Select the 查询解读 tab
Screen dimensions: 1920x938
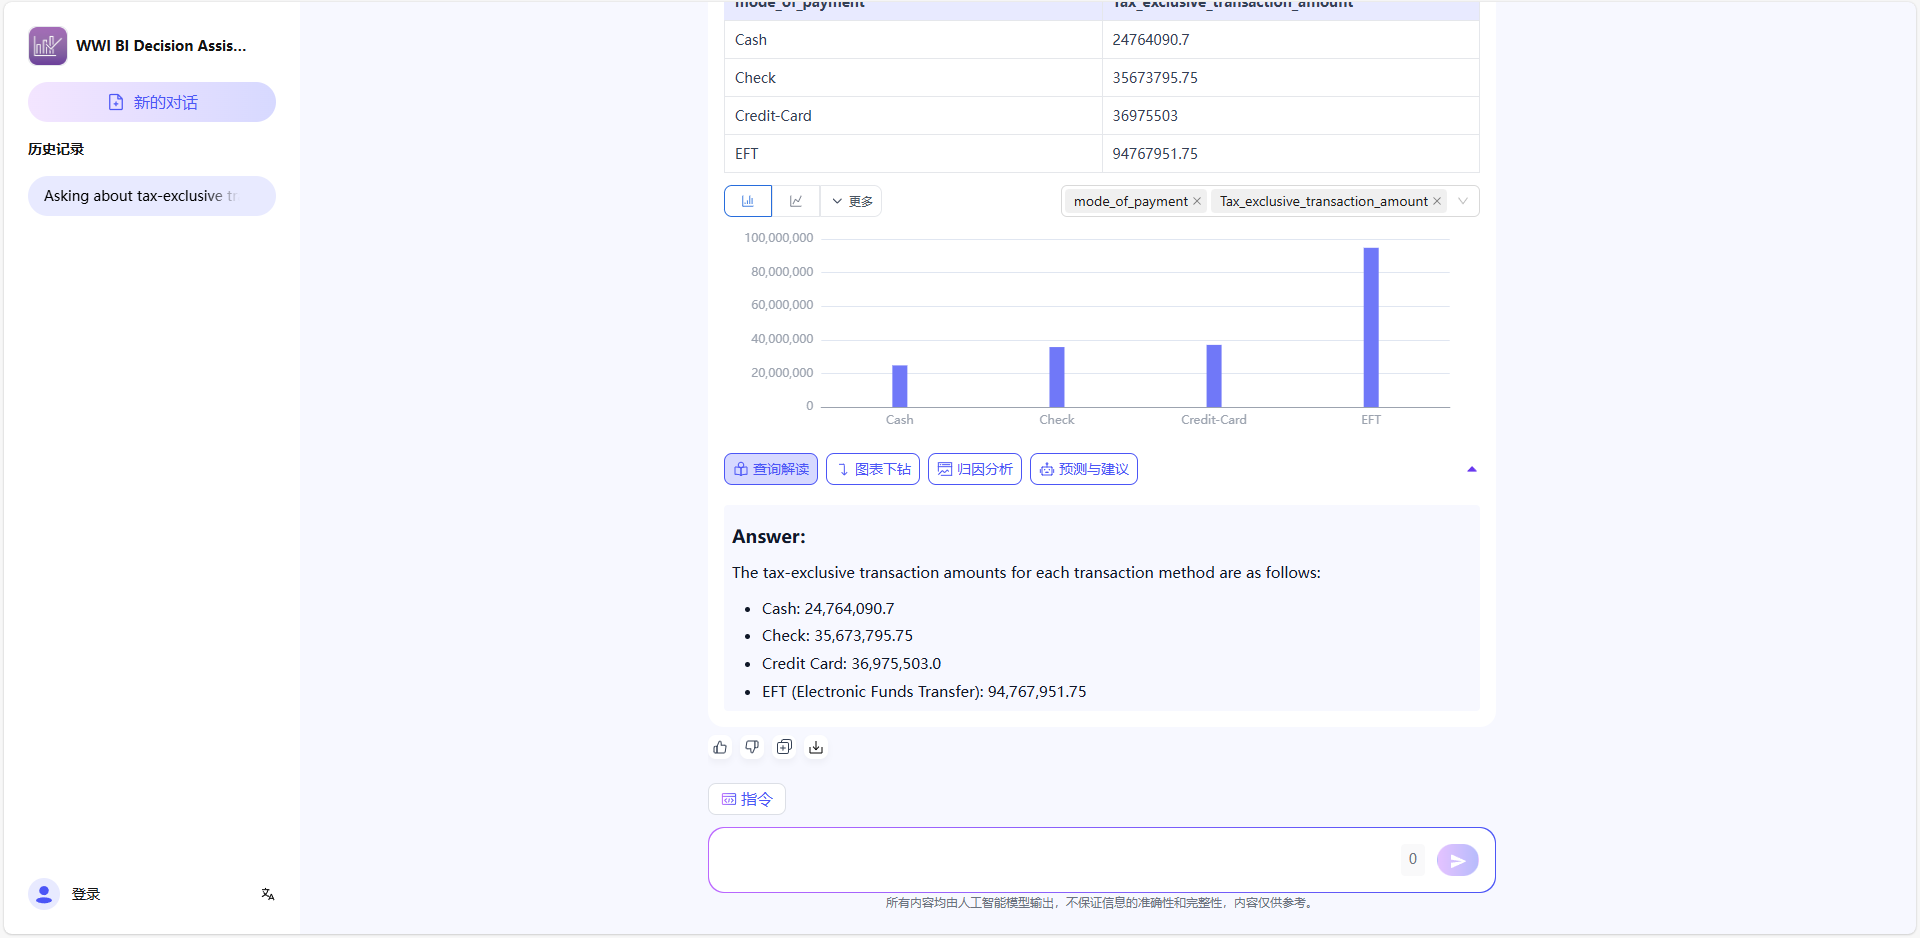pos(771,469)
